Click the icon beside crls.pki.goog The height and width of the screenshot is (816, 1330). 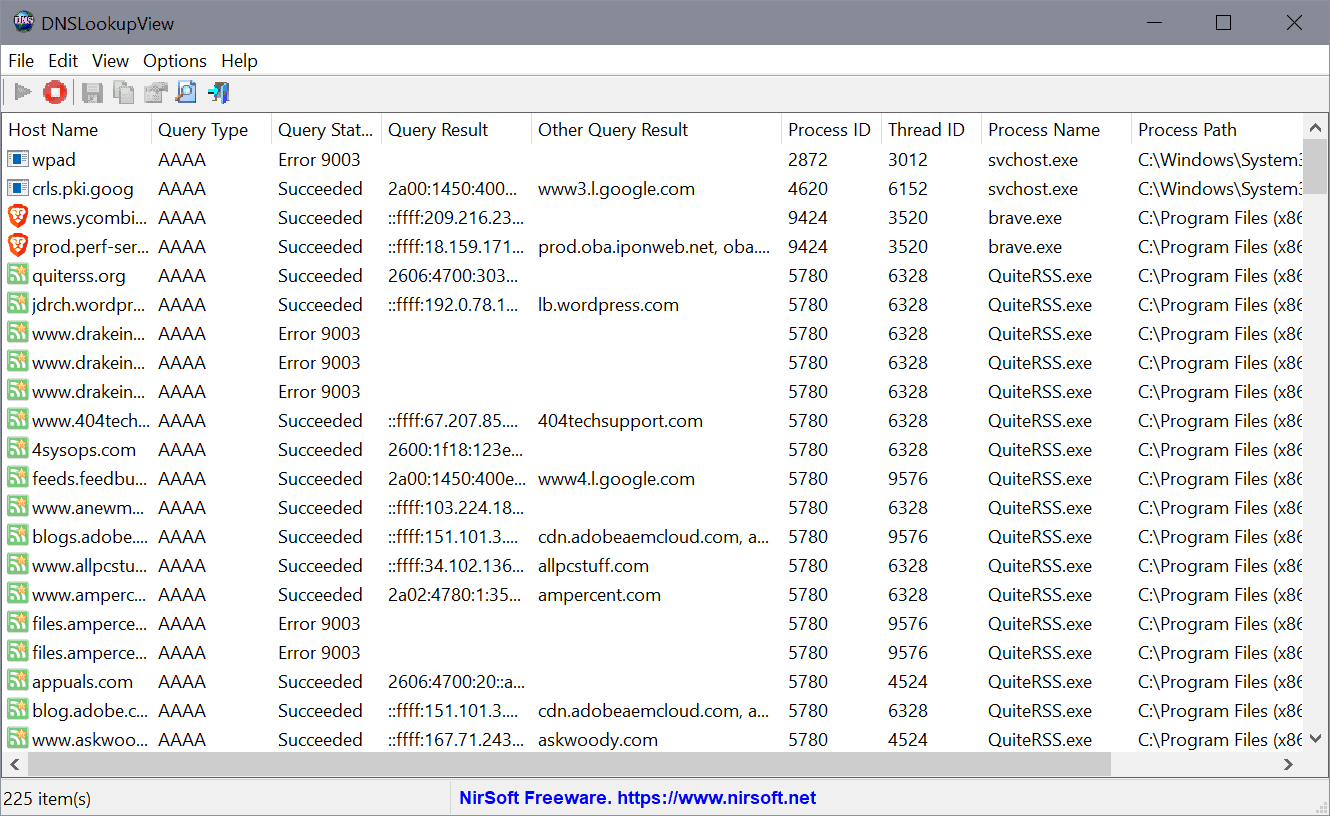click(x=17, y=188)
